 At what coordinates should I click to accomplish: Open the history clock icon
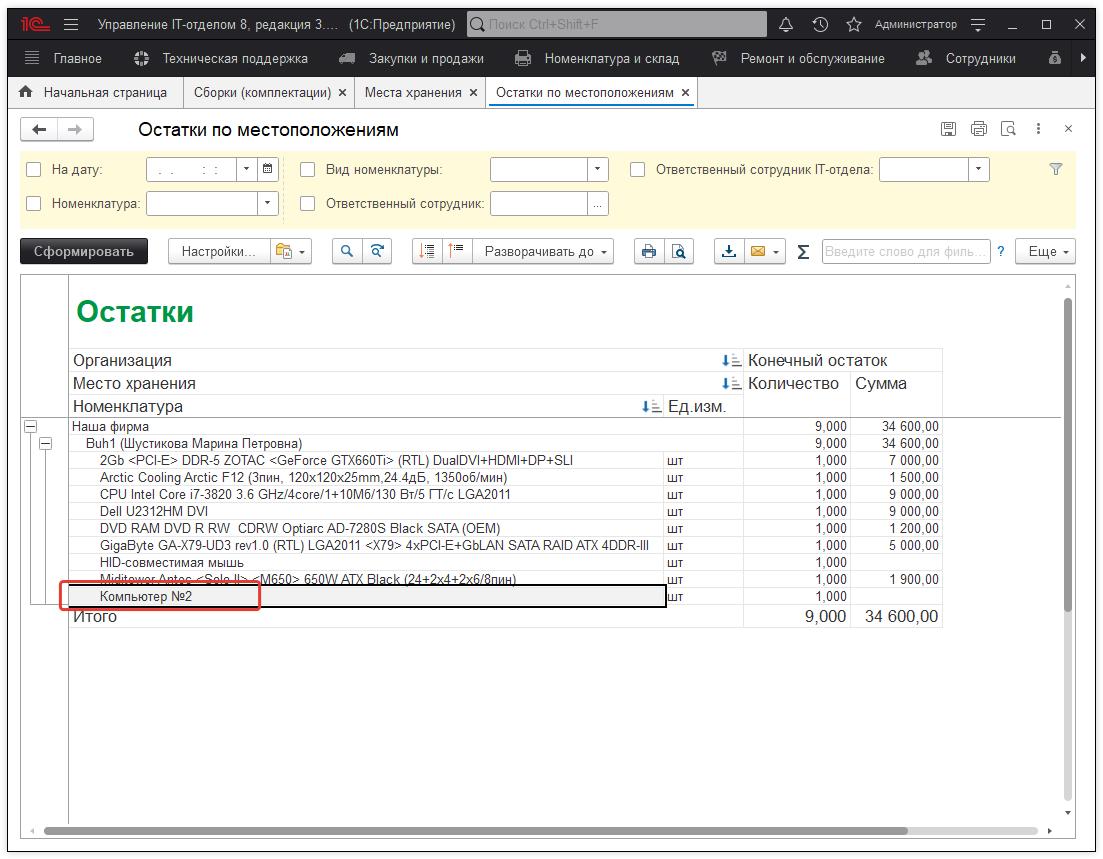(820, 24)
